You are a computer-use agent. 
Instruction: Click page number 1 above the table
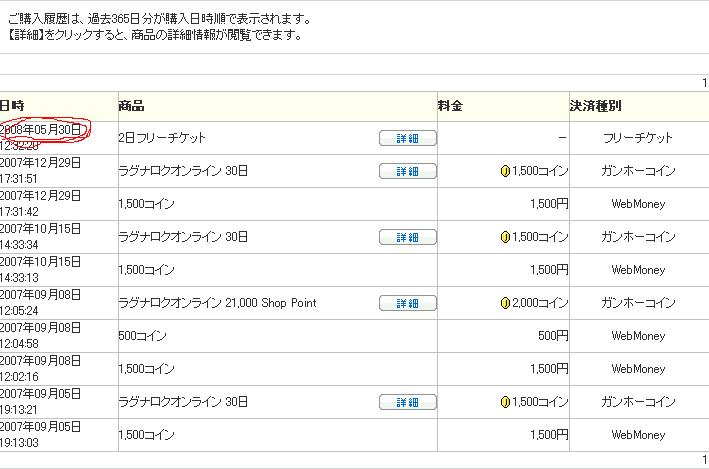(x=704, y=84)
